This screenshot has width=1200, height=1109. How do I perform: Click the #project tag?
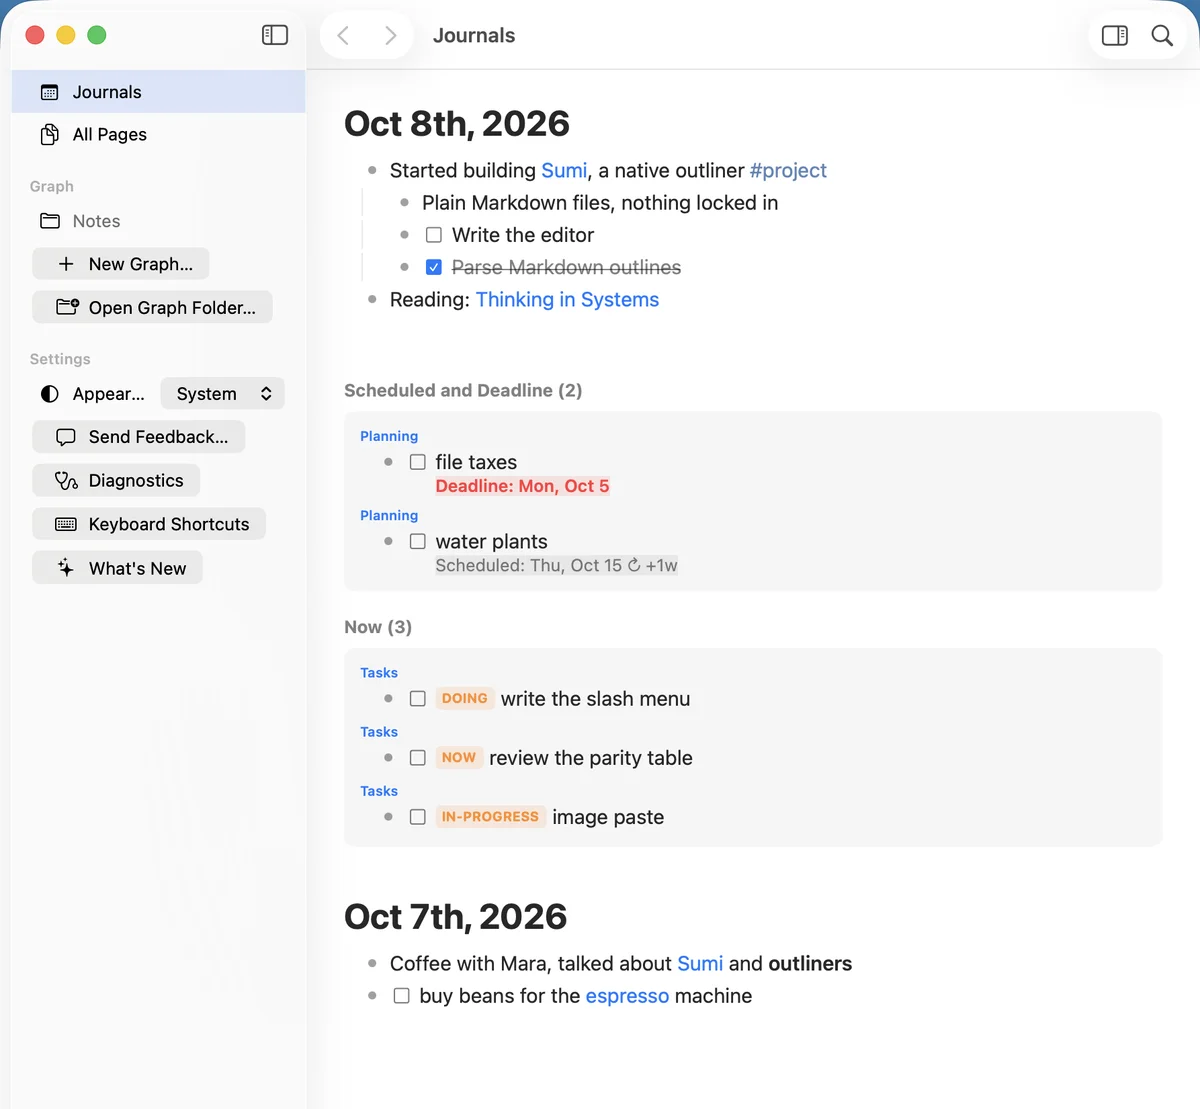788,171
